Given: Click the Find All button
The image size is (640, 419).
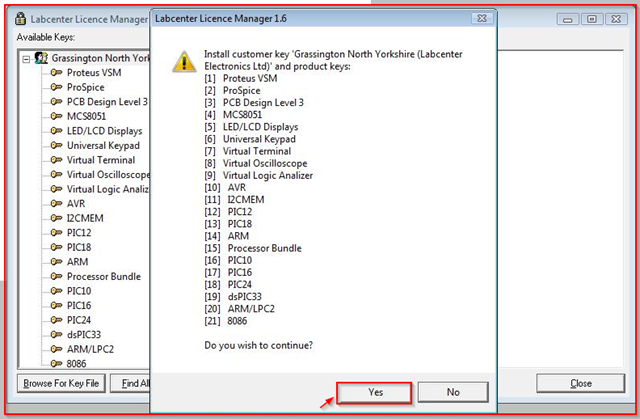Looking at the screenshot, I should tap(131, 384).
